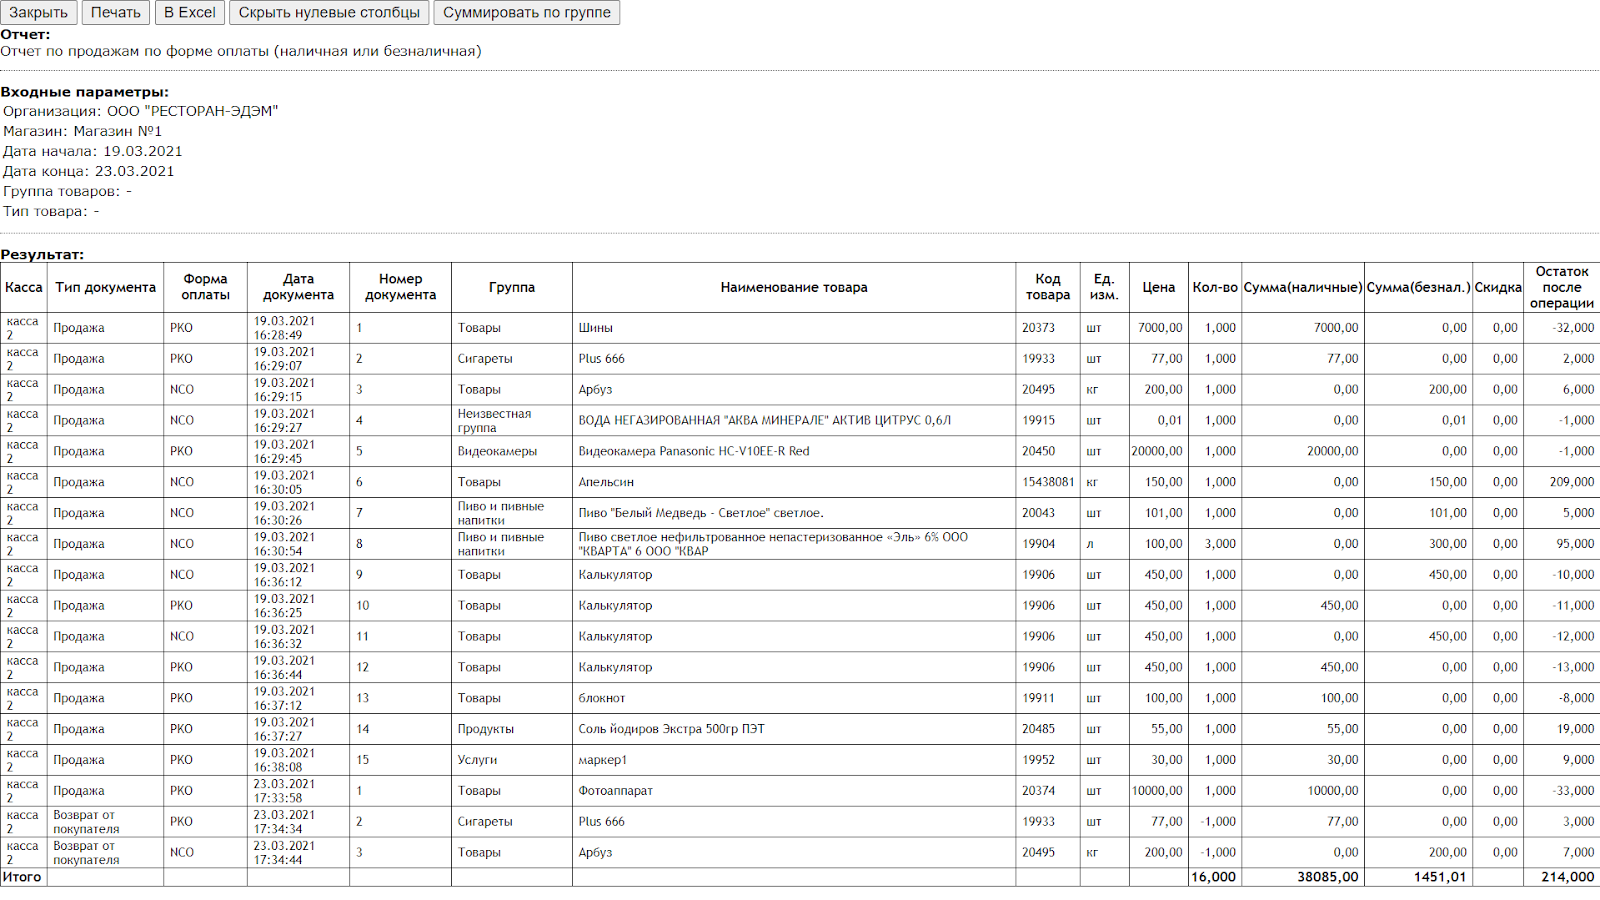Select the Сумма(наличные) column header
This screenshot has width=1600, height=900.
coord(1302,288)
